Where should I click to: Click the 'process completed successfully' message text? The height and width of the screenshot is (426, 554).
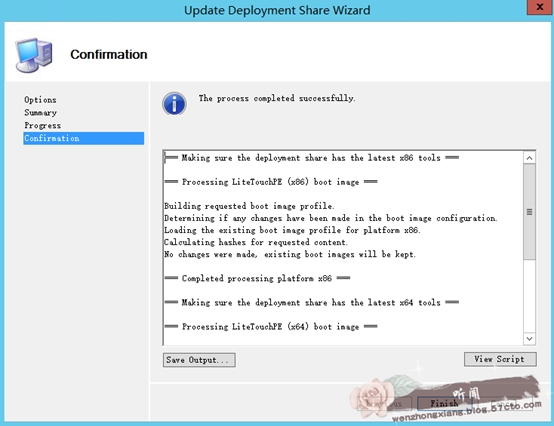point(277,98)
